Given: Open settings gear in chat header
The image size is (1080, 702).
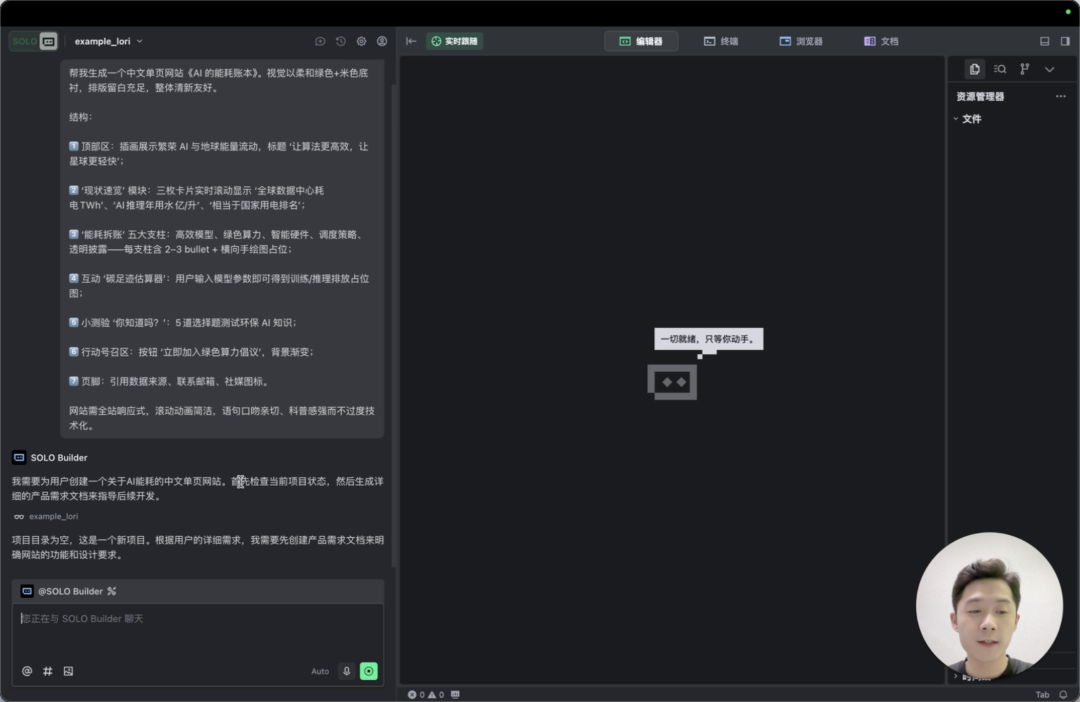Looking at the screenshot, I should (362, 41).
